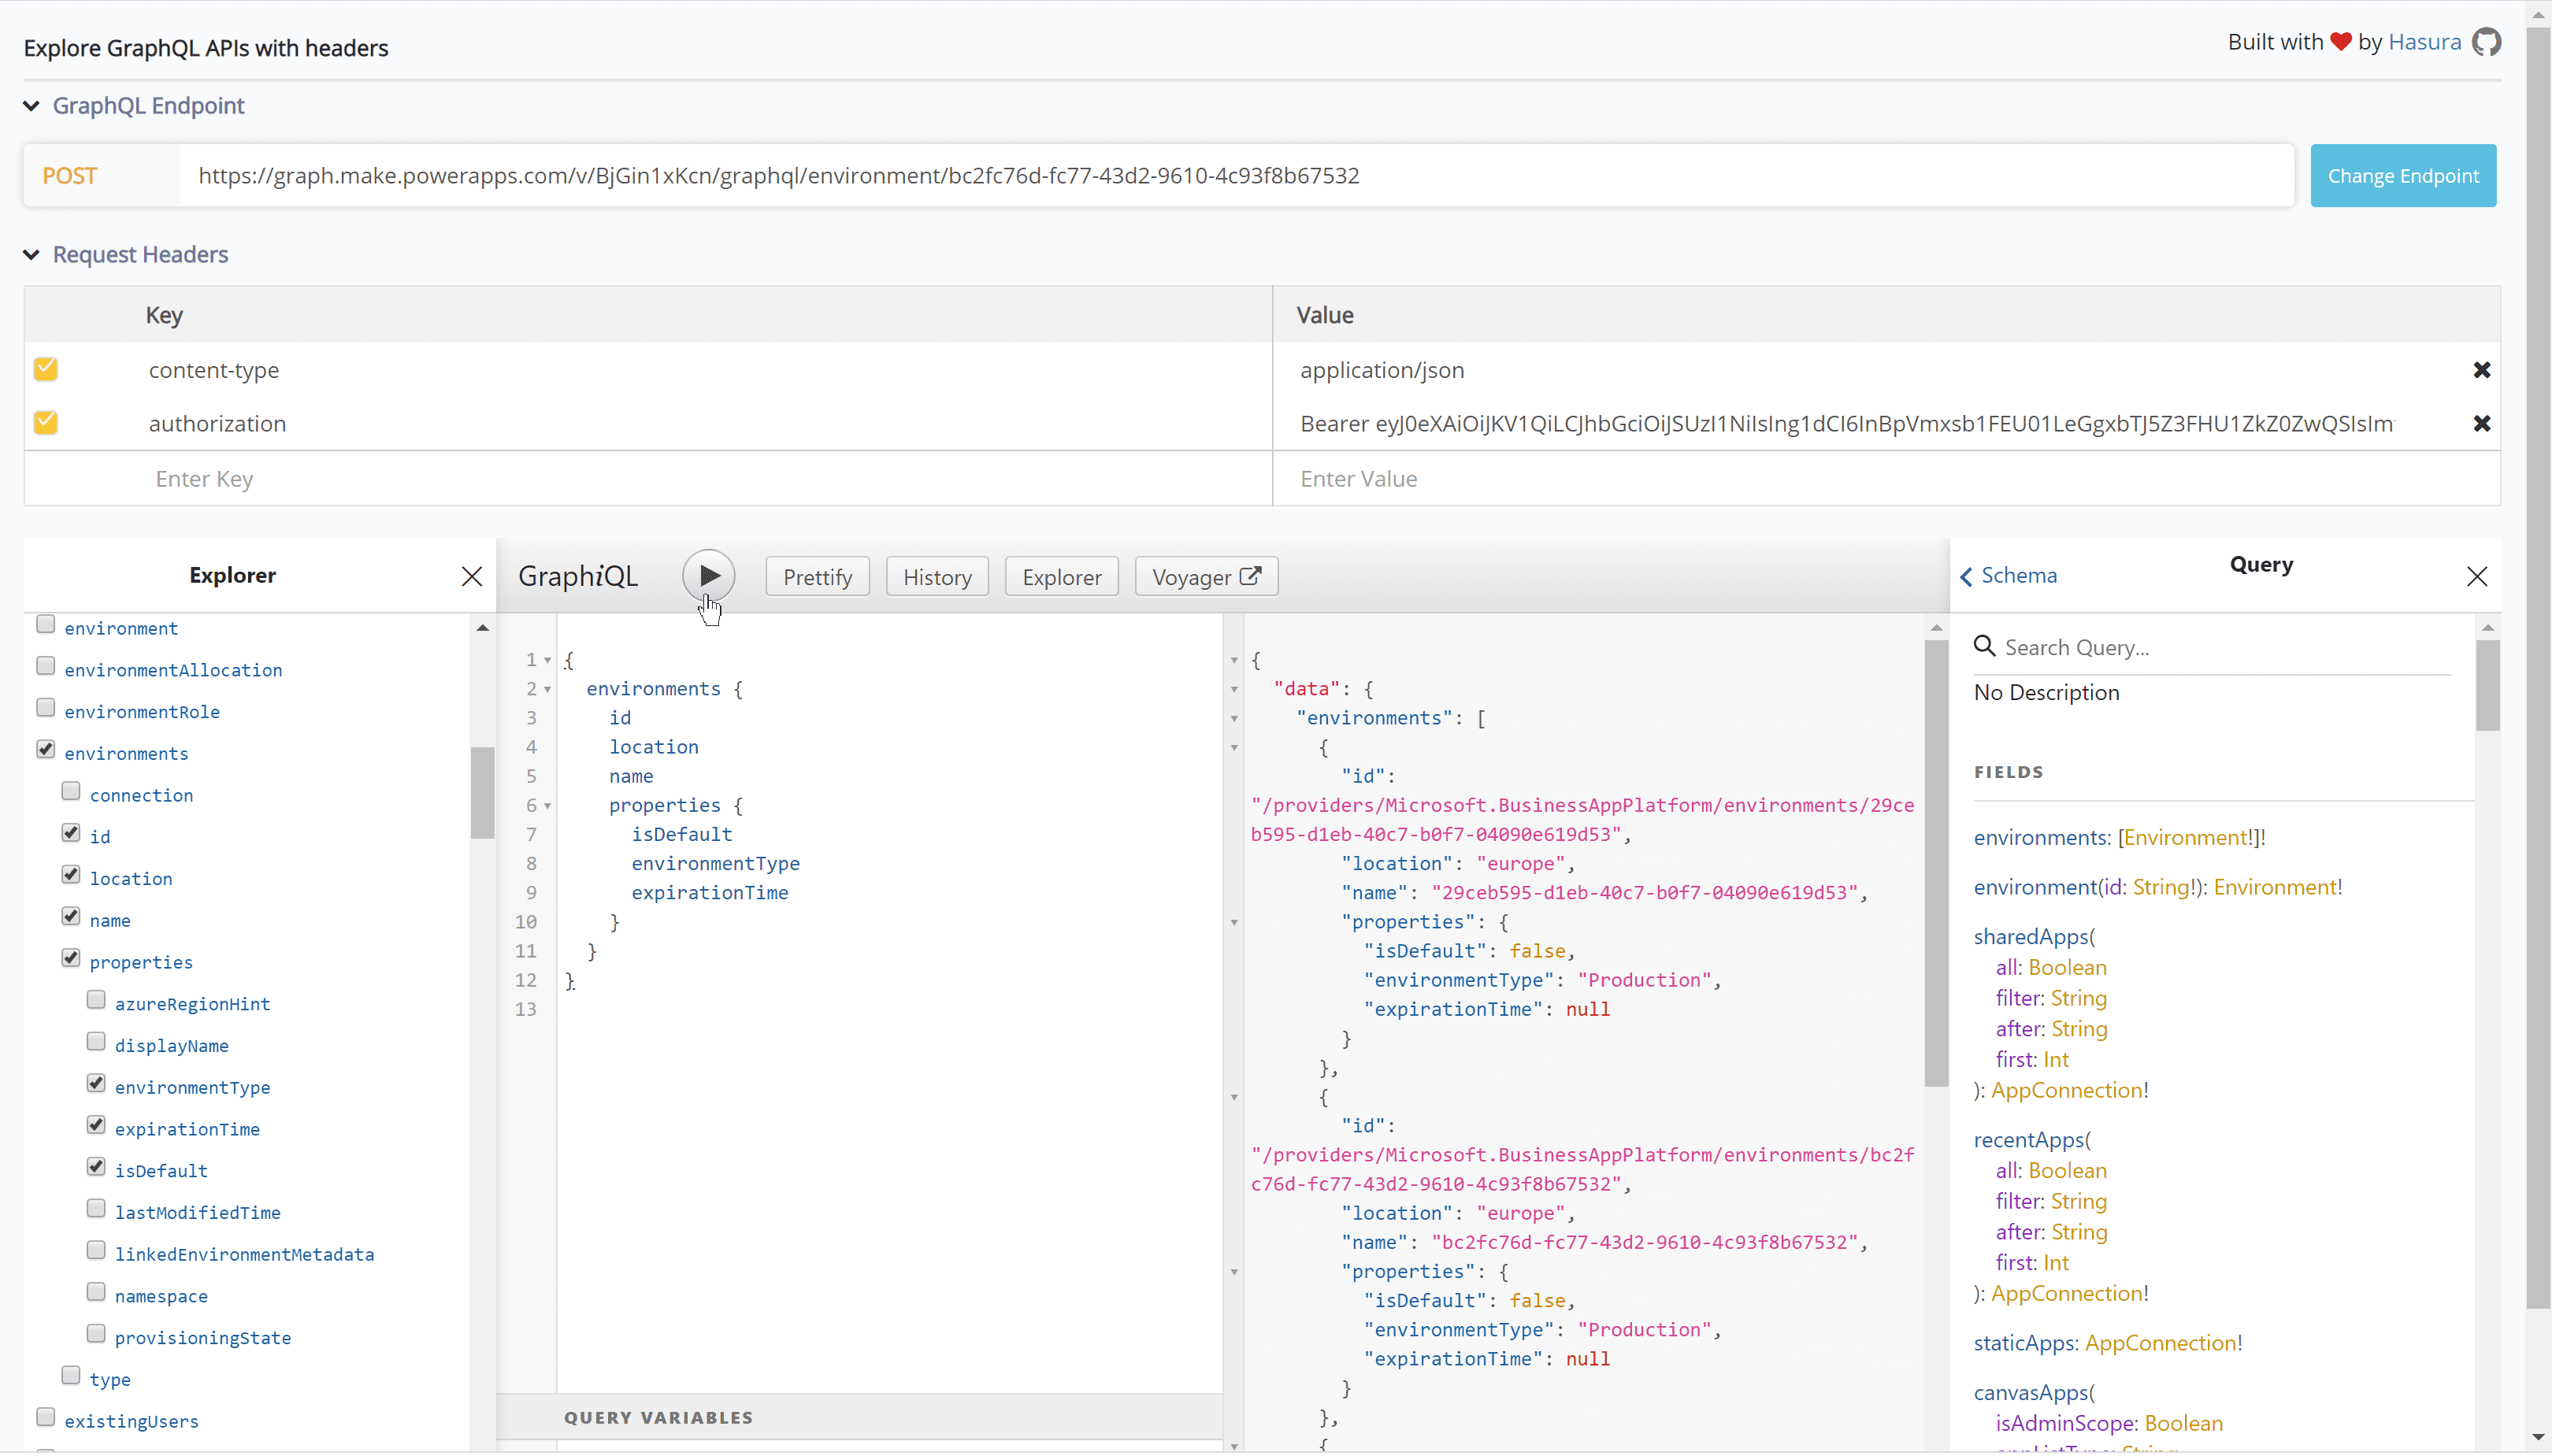Fold the properties block at line 6

(547, 806)
